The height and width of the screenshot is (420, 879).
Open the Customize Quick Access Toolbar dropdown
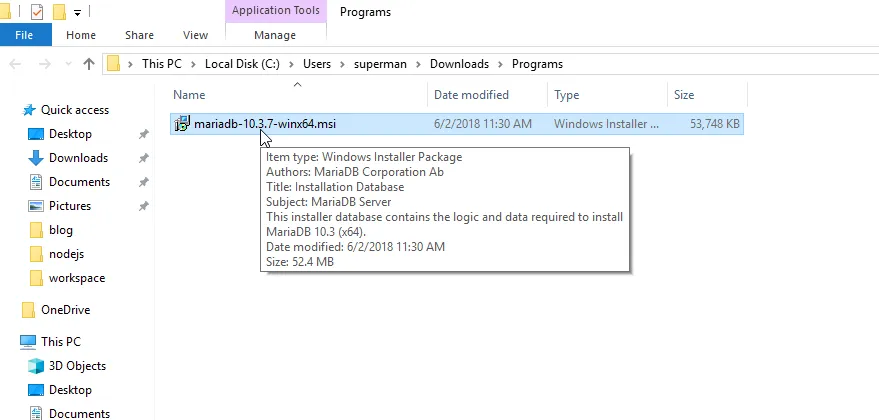[x=77, y=12]
